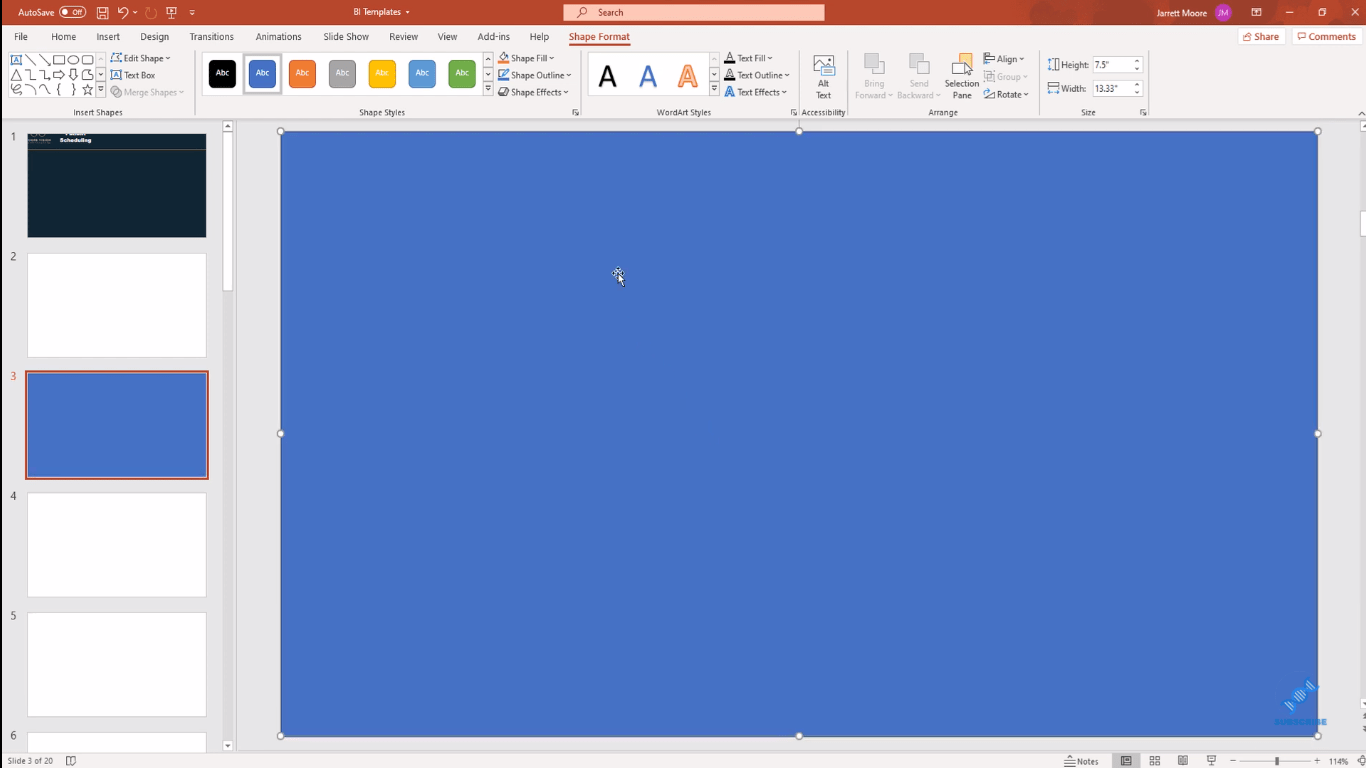The image size is (1366, 768).
Task: Toggle the AutoSave switch
Action: click(x=72, y=12)
